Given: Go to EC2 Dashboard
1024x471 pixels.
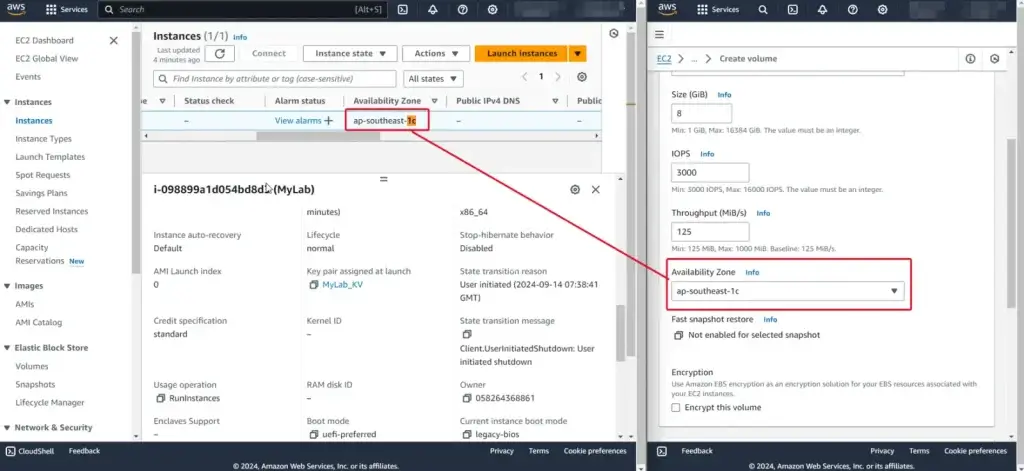Looking at the screenshot, I should pyautogui.click(x=44, y=41).
